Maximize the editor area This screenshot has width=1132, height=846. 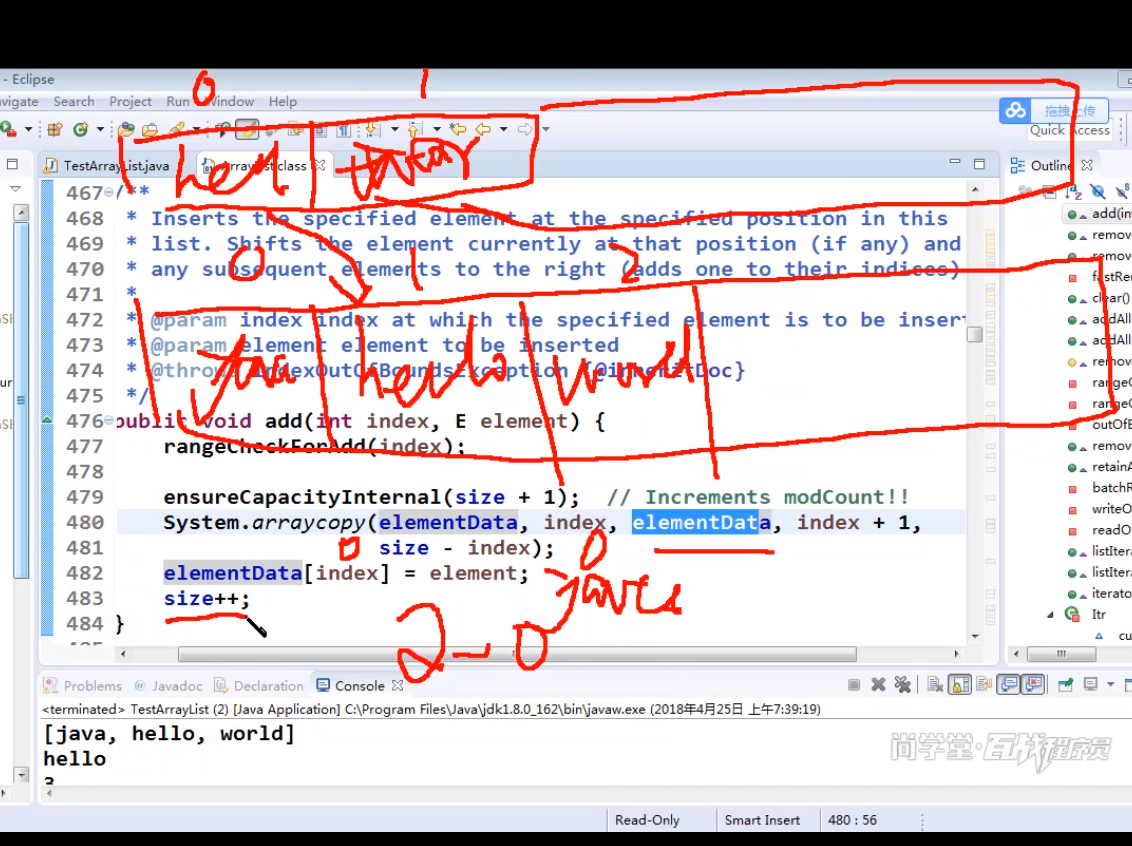[979, 164]
